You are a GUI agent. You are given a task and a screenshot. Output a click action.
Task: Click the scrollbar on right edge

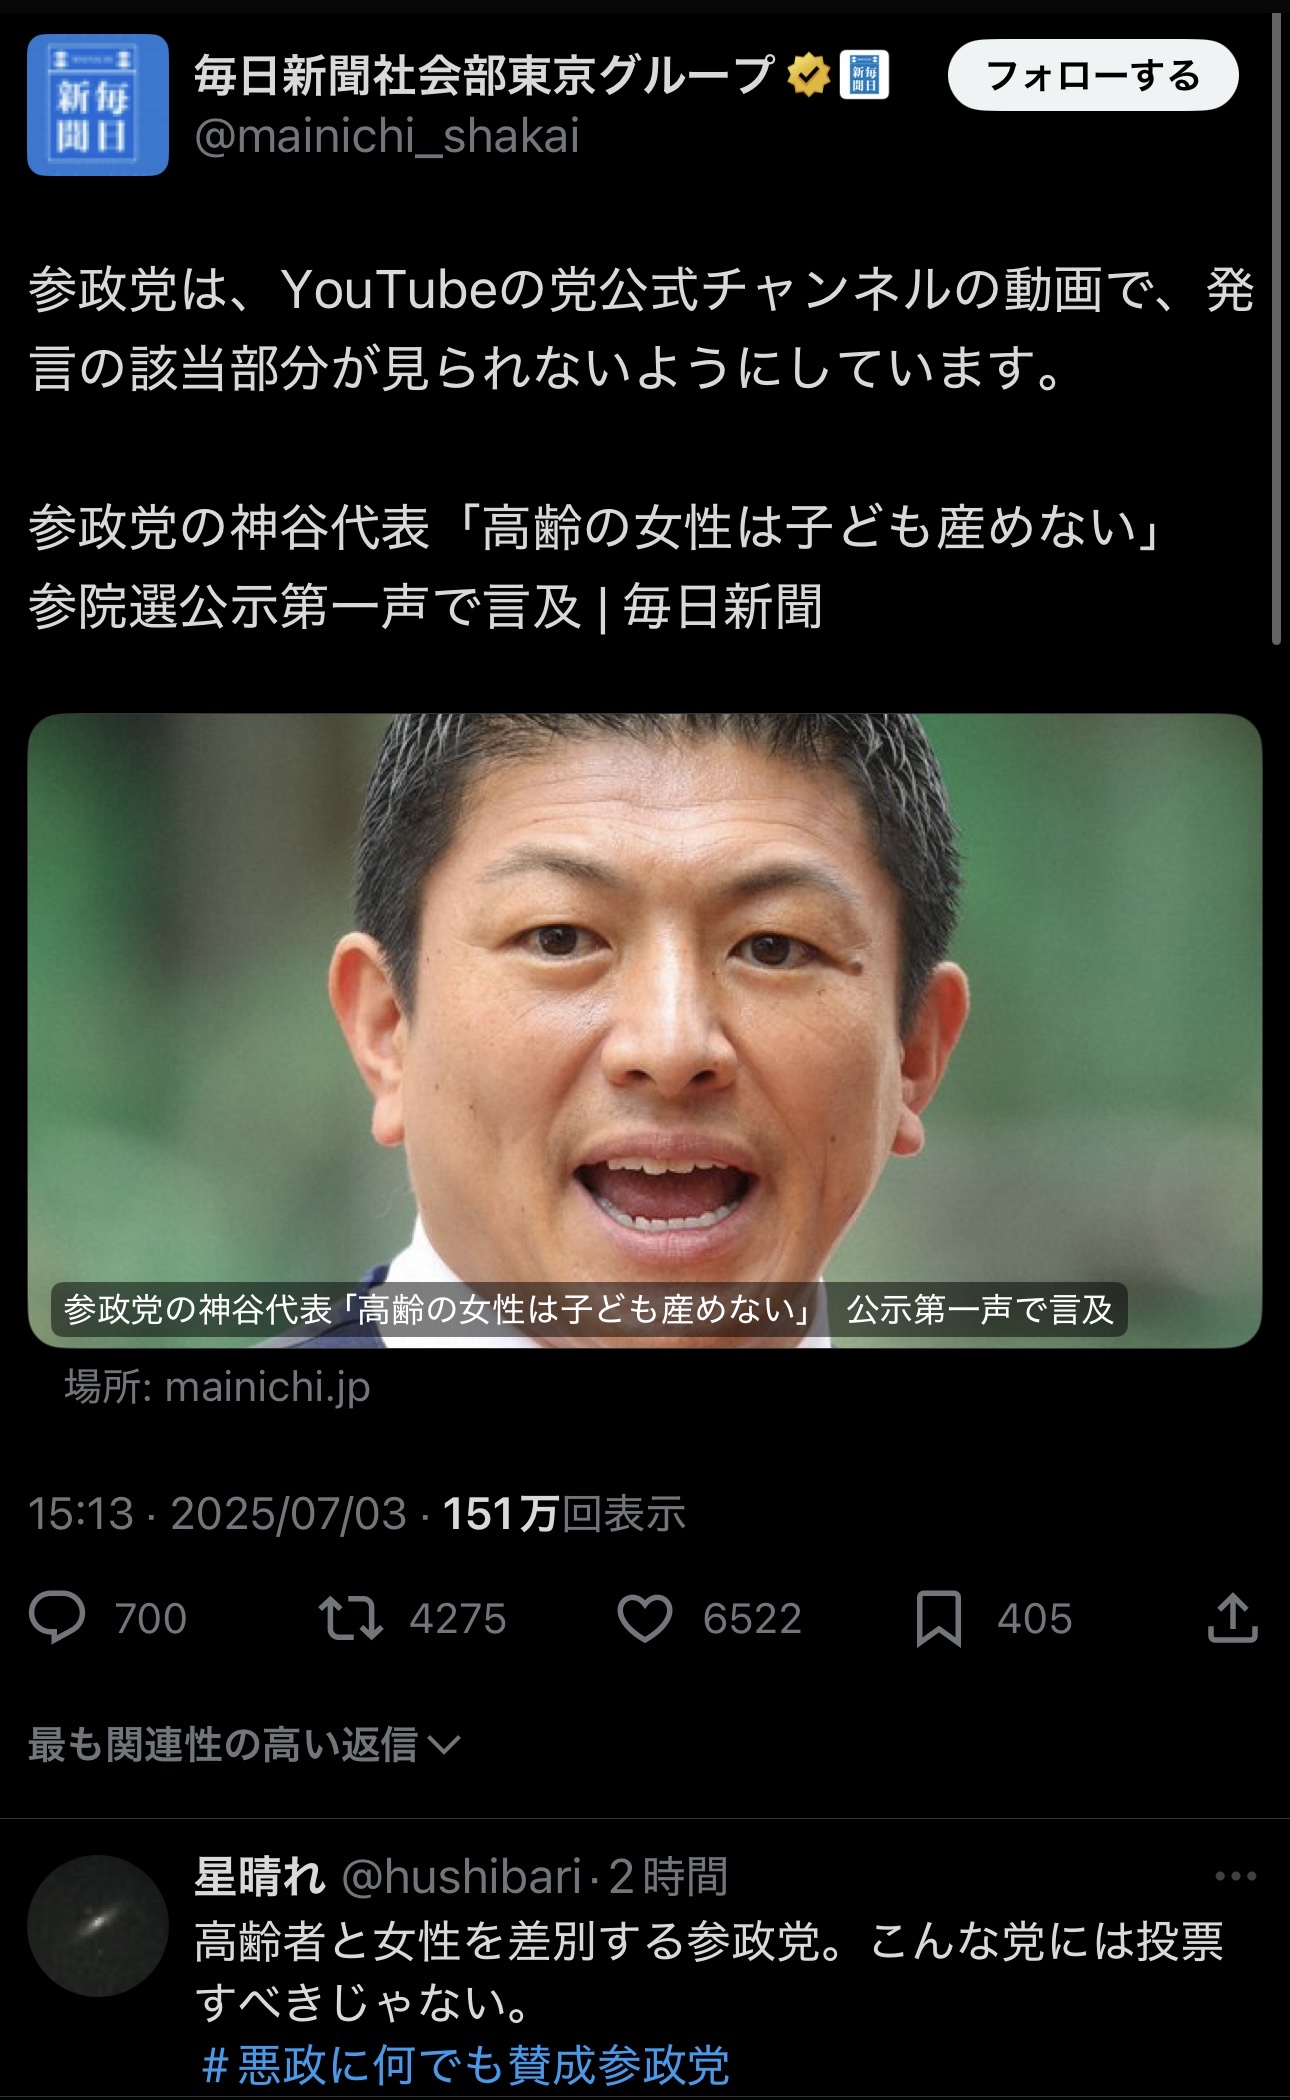1276,330
